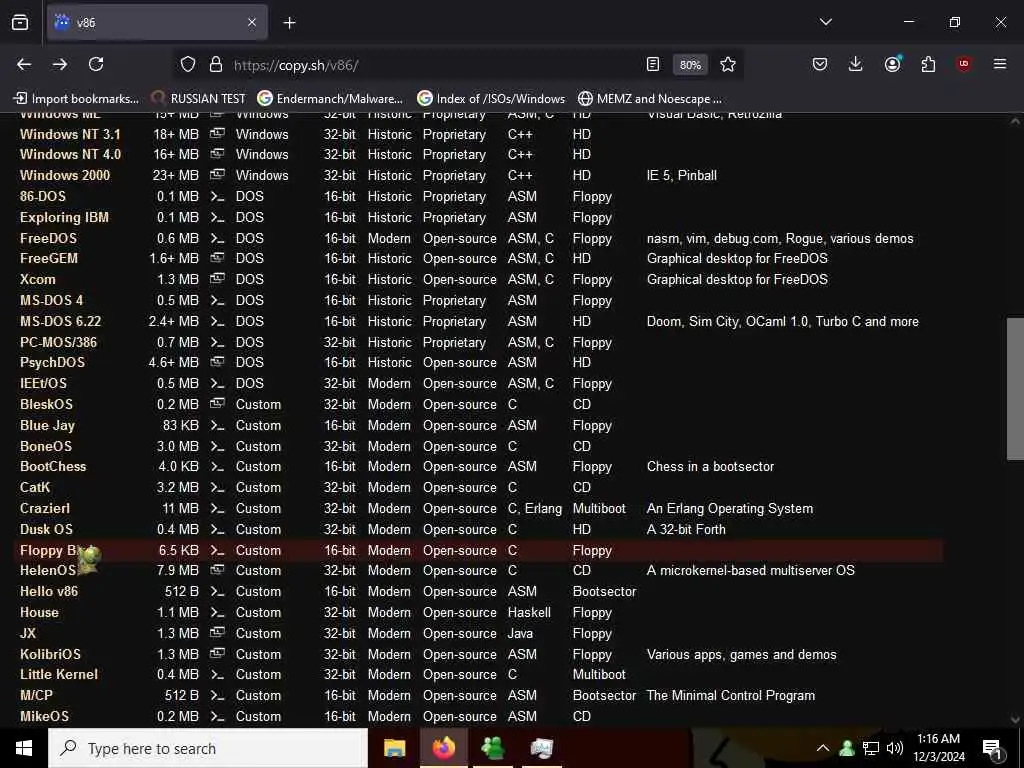The image size is (1024, 768).
Task: Open the Xcom entry
Action: pyautogui.click(x=37, y=280)
